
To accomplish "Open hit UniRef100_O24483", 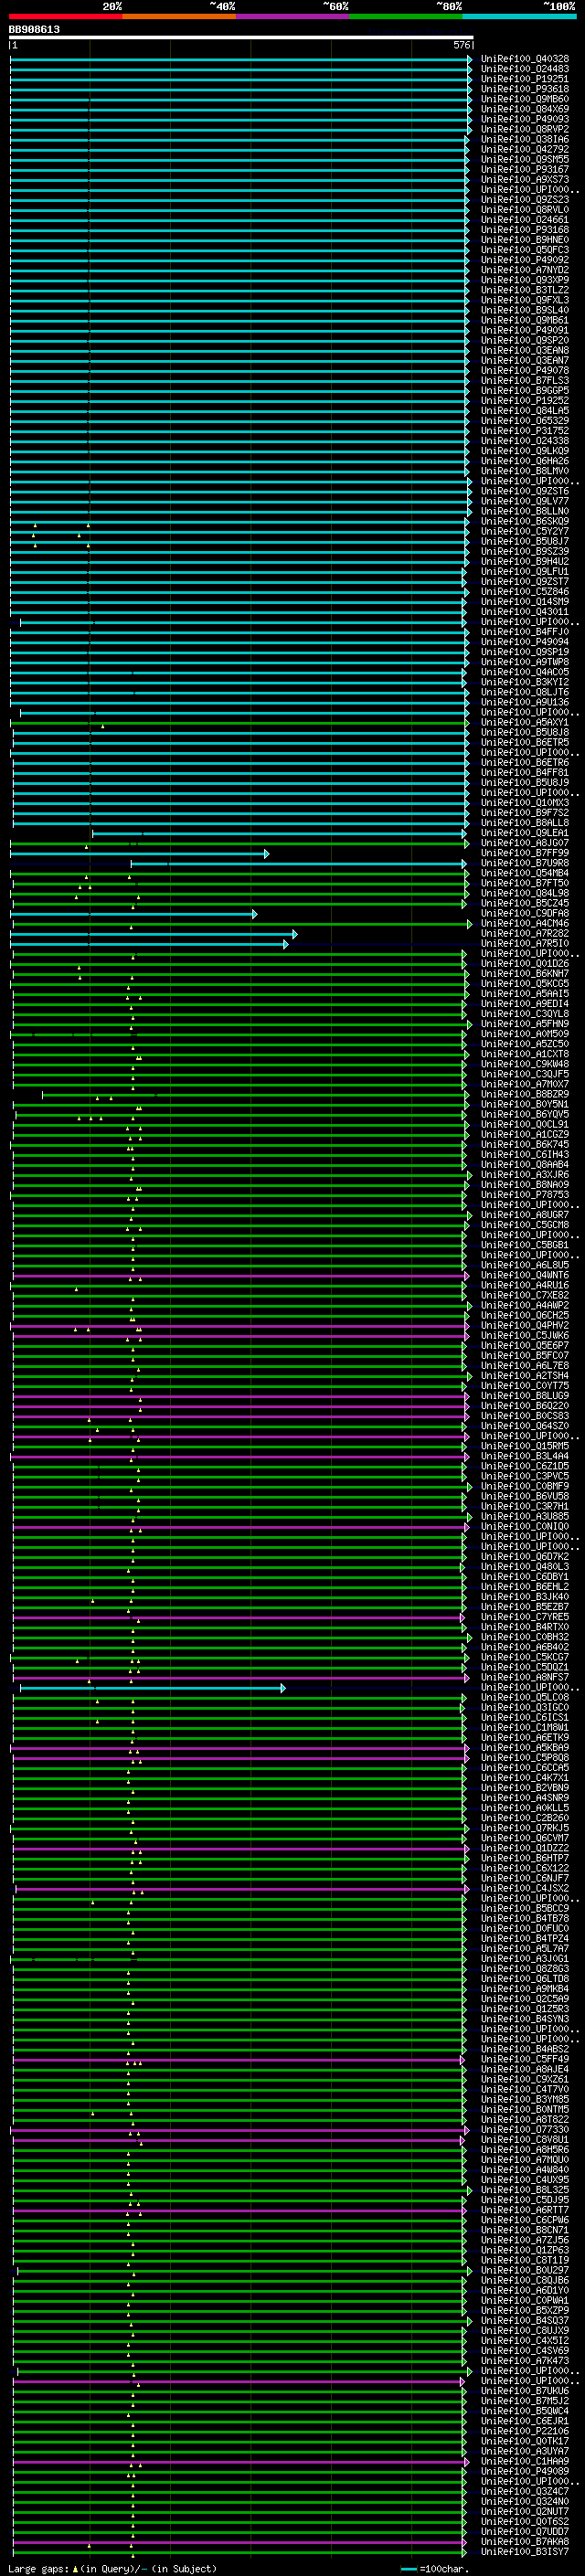I will 525,69.
